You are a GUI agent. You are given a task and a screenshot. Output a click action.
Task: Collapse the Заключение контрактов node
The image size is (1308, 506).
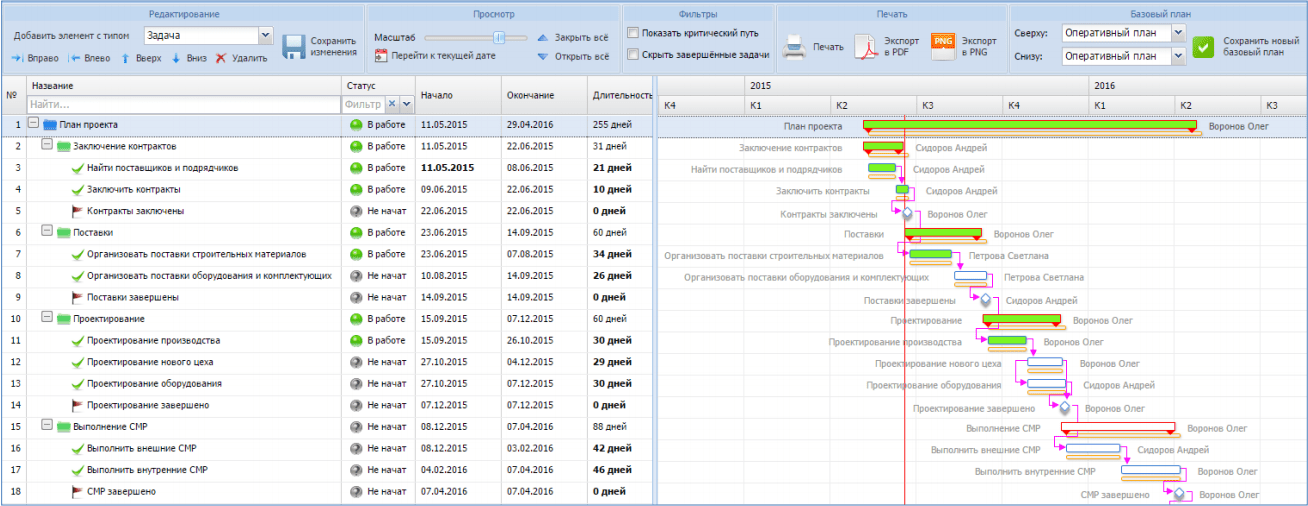point(47,145)
